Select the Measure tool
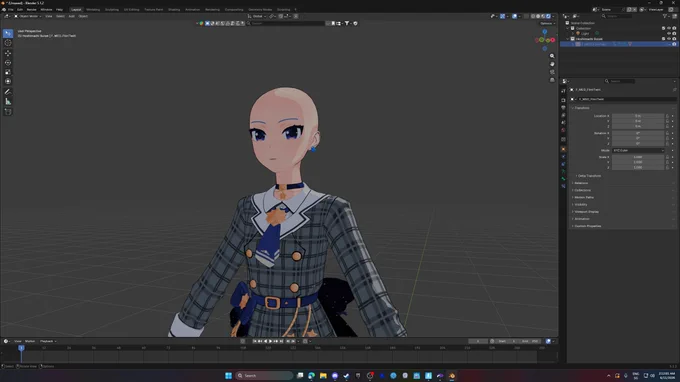 click(8, 101)
